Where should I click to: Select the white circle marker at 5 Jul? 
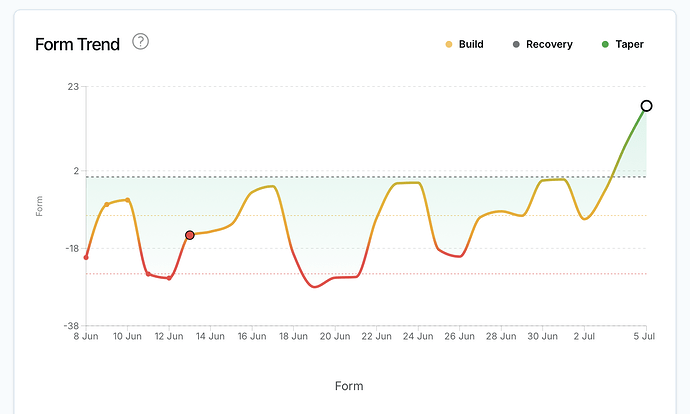coord(646,106)
